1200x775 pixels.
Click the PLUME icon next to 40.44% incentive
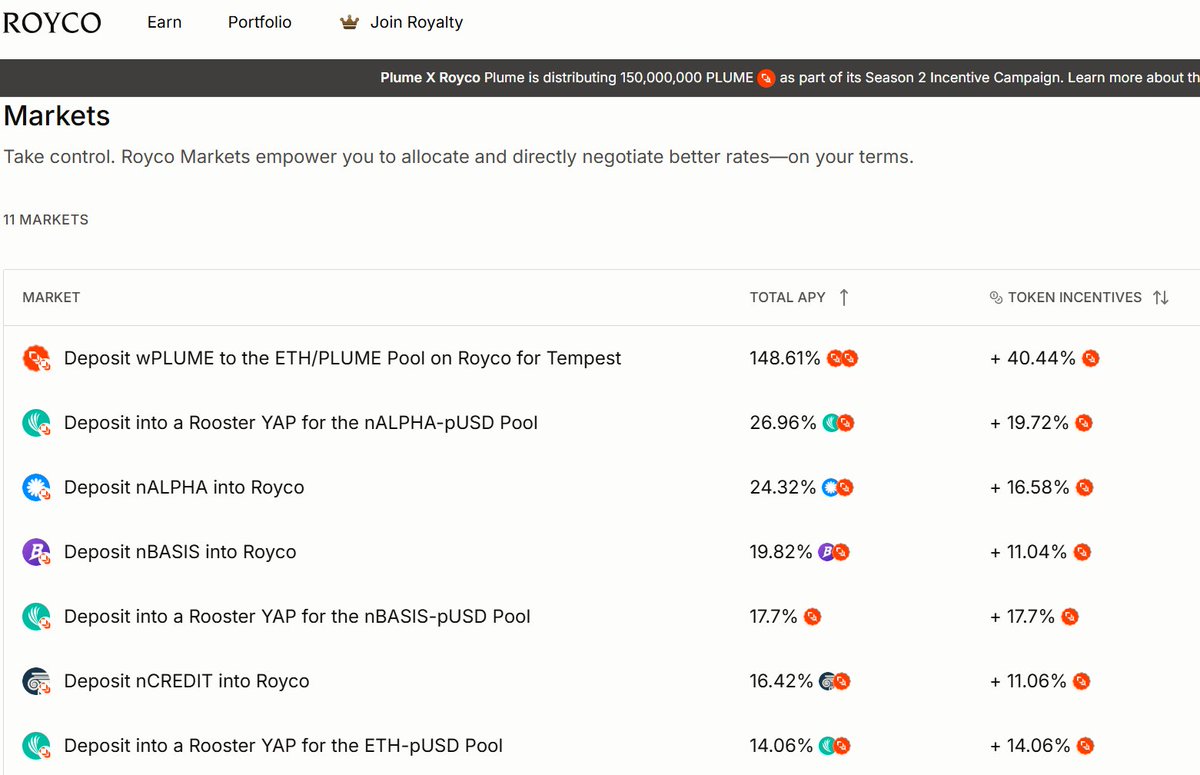(1090, 357)
